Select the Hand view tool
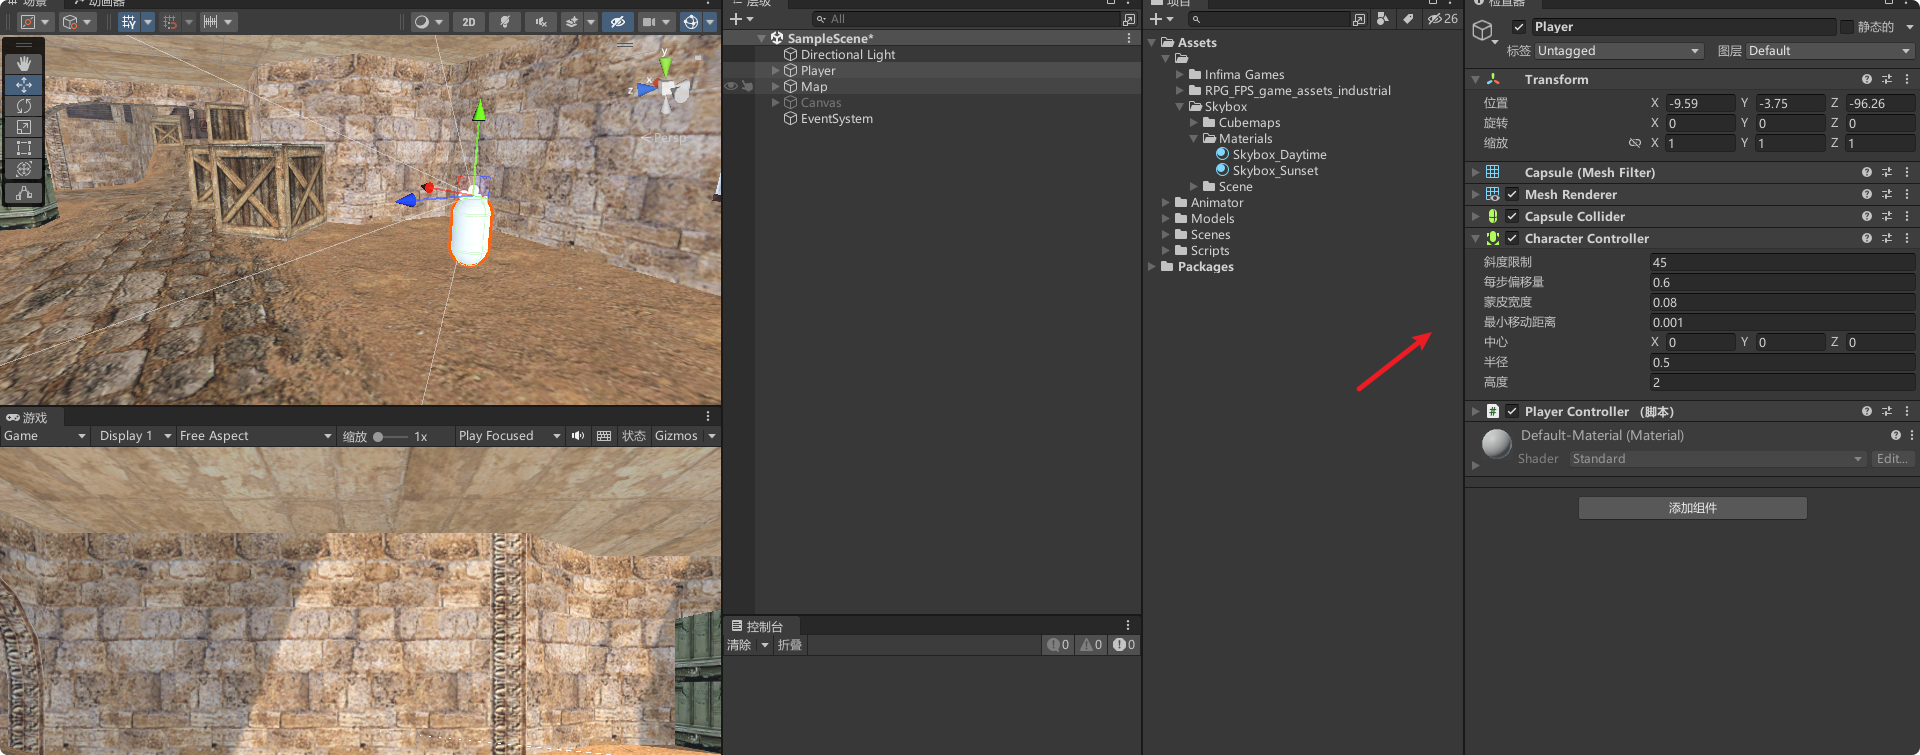The image size is (1920, 755). coord(24,63)
